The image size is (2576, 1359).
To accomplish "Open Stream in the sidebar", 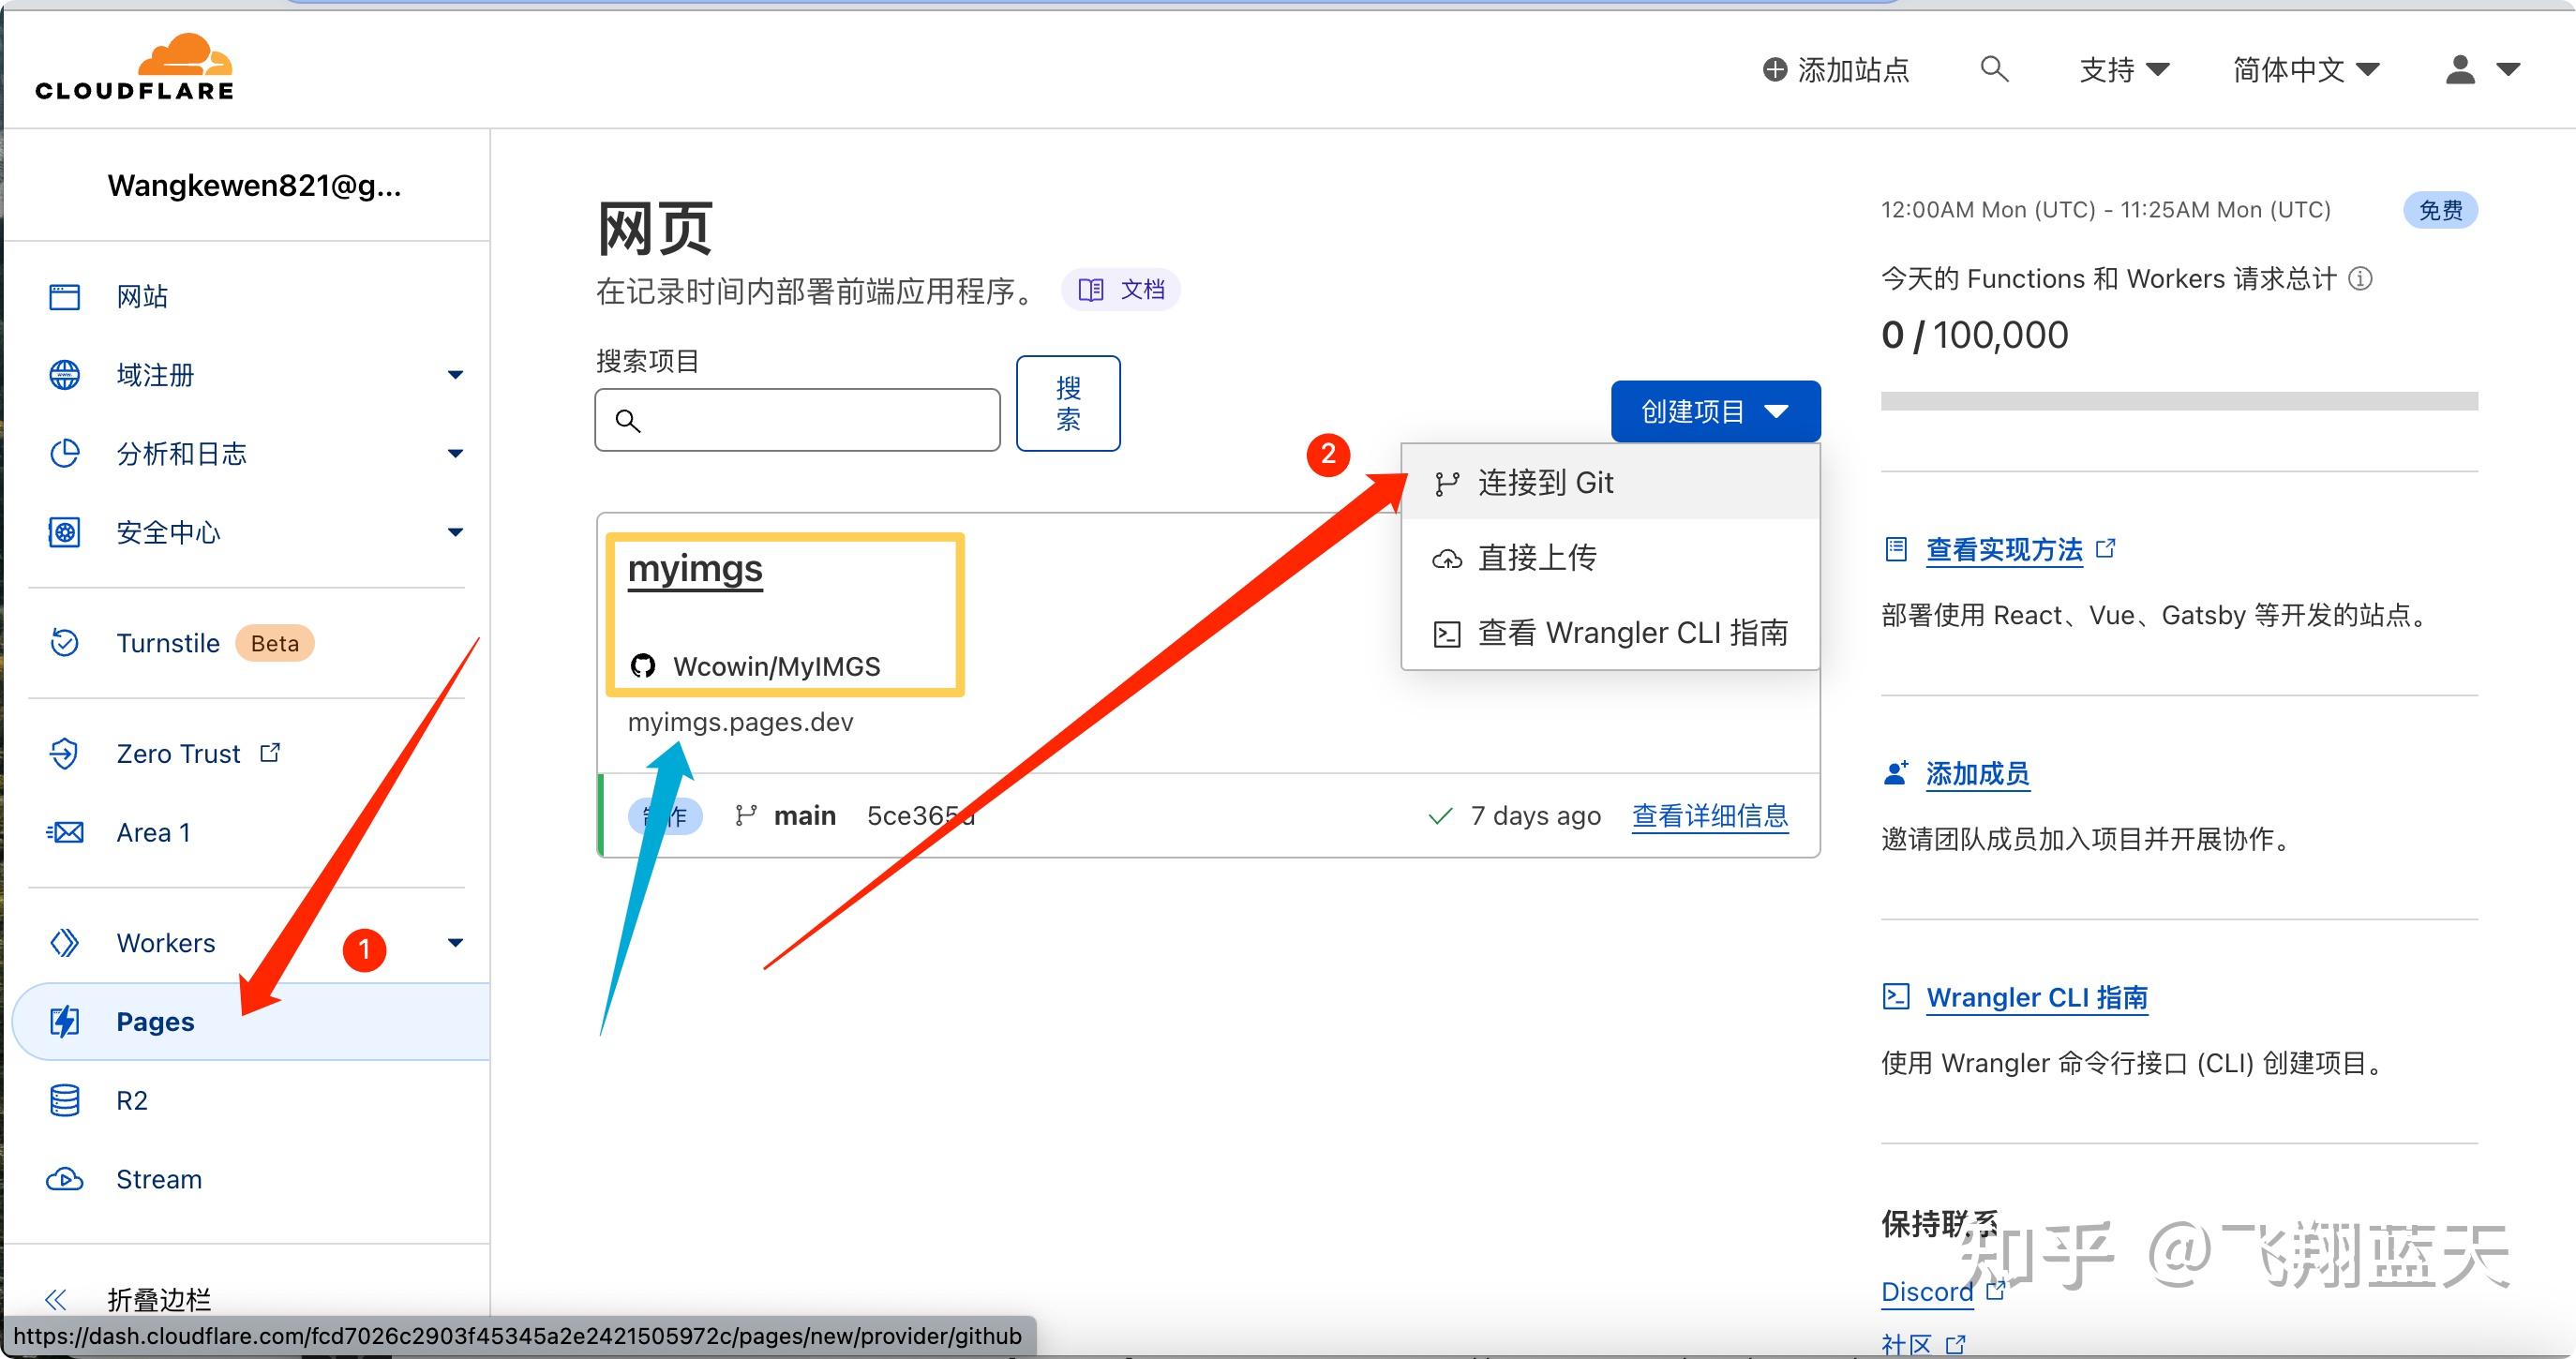I will [x=159, y=1179].
